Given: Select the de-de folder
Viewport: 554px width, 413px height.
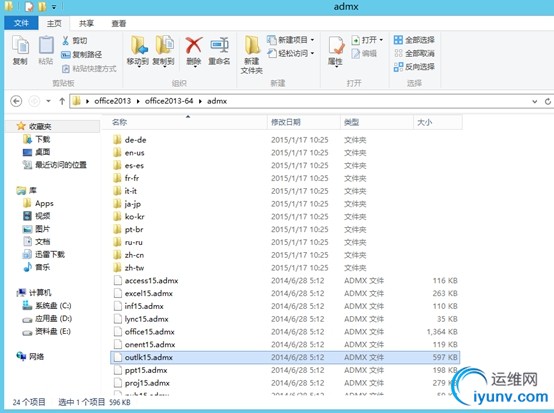Looking at the screenshot, I should 135,140.
